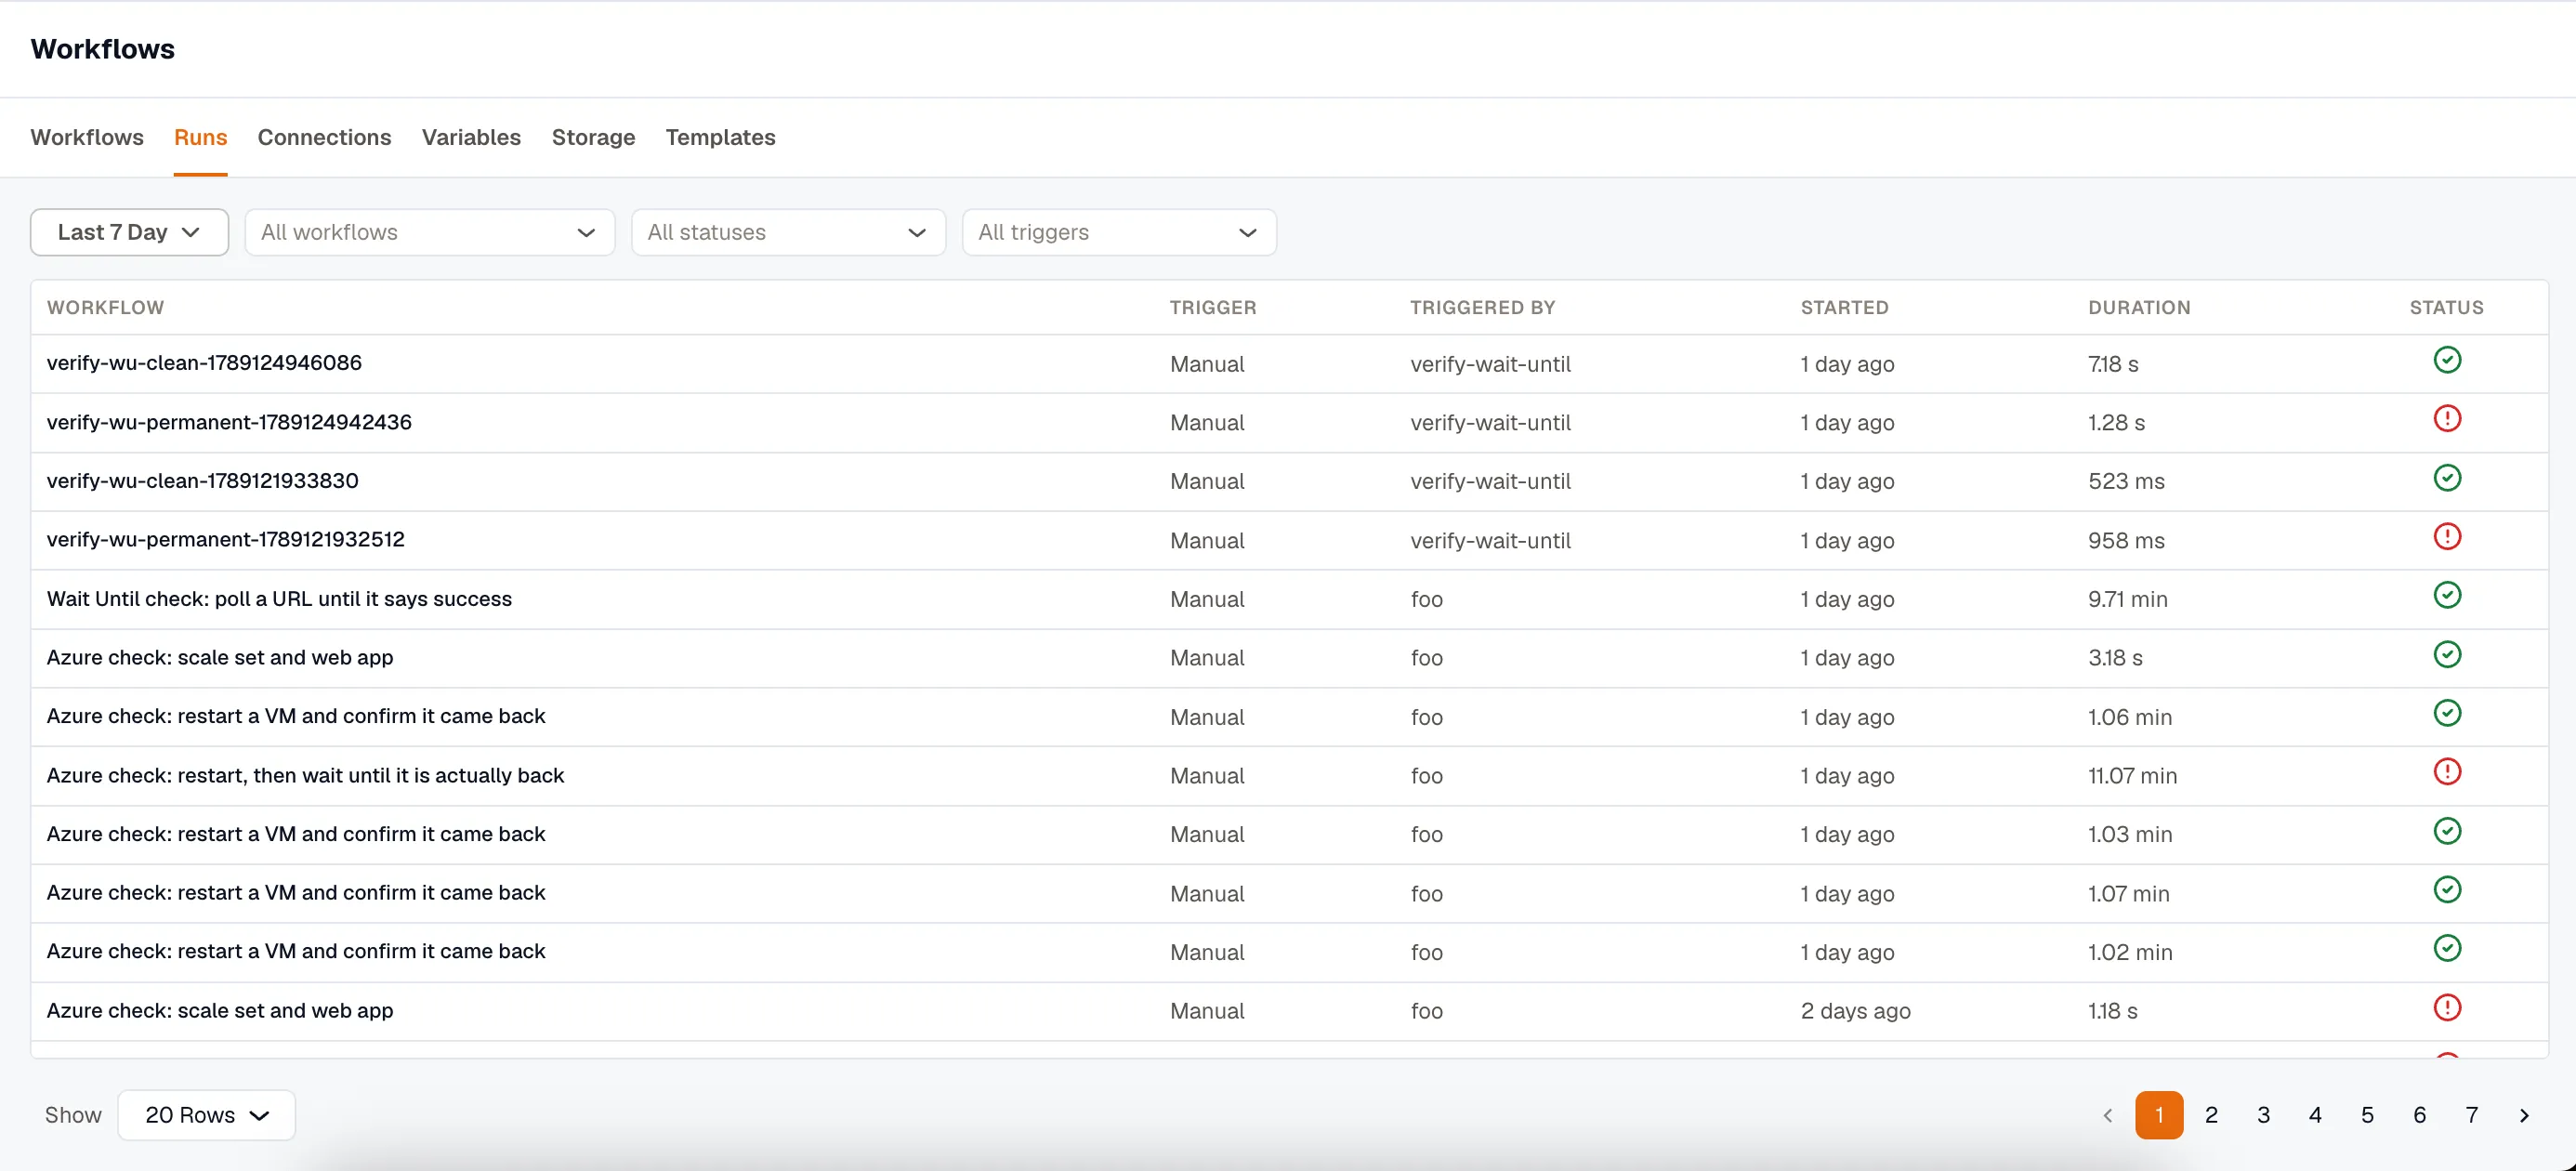Screen dimensions: 2576x1171
Task: Go to page 6
Action: tap(2419, 1115)
